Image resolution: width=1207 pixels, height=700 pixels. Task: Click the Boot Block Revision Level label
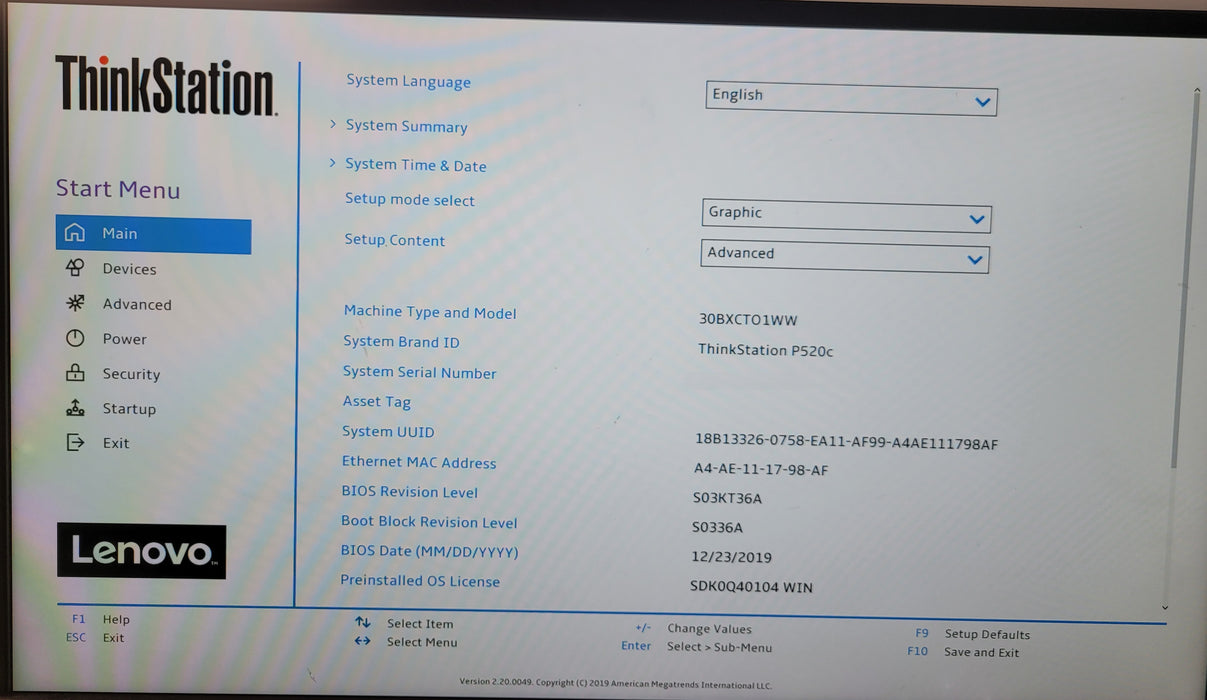point(429,521)
